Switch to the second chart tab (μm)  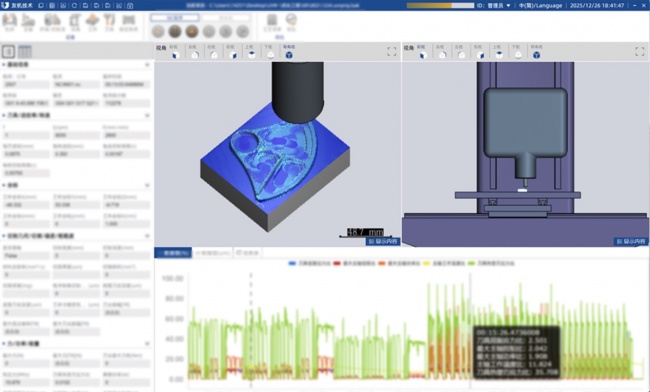click(213, 253)
